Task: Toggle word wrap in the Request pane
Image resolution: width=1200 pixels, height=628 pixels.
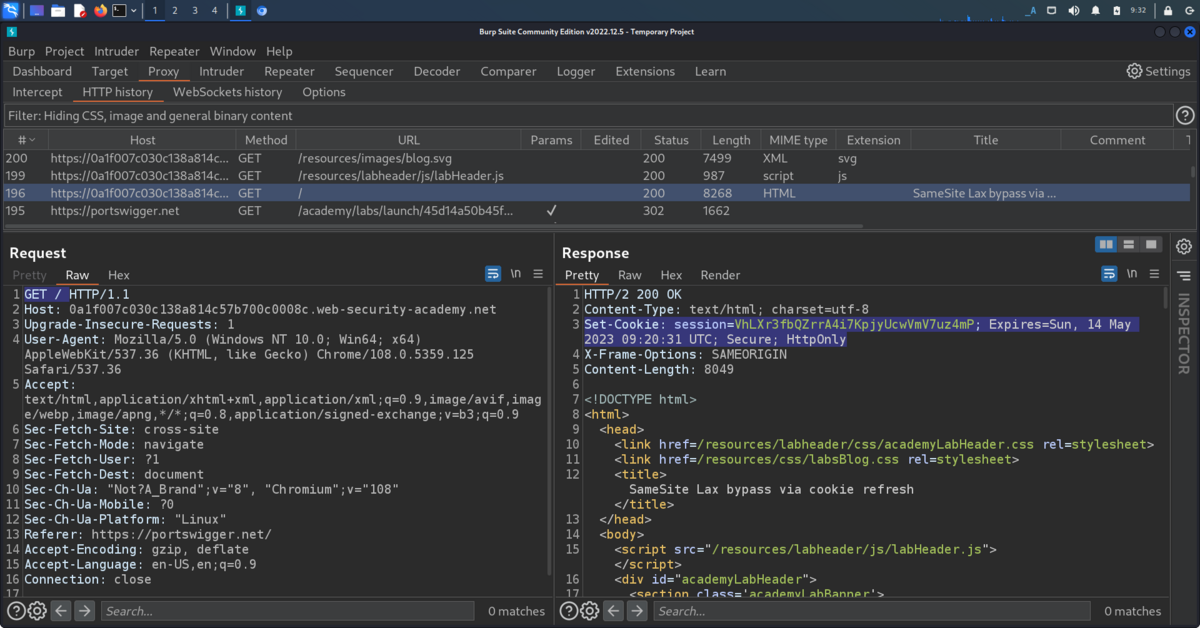Action: [x=493, y=274]
